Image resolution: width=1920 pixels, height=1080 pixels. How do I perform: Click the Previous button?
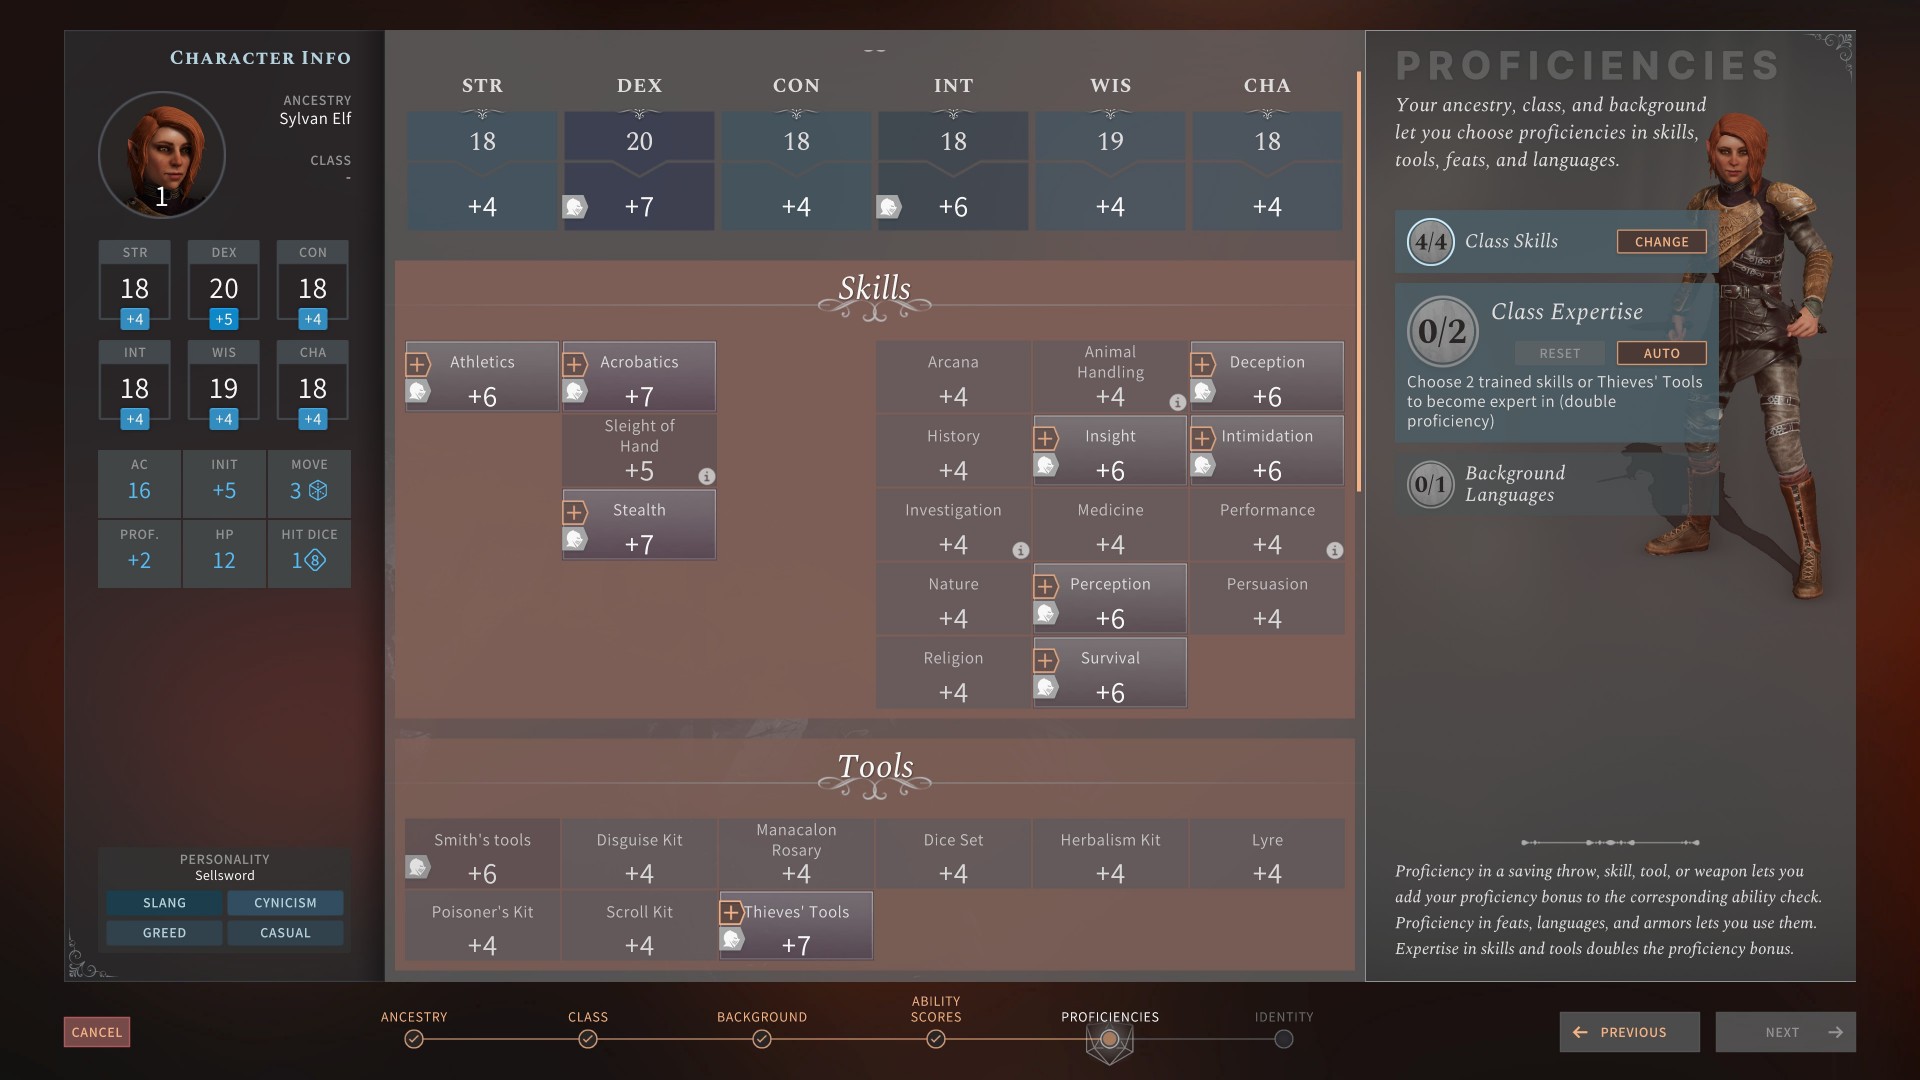click(x=1629, y=1032)
